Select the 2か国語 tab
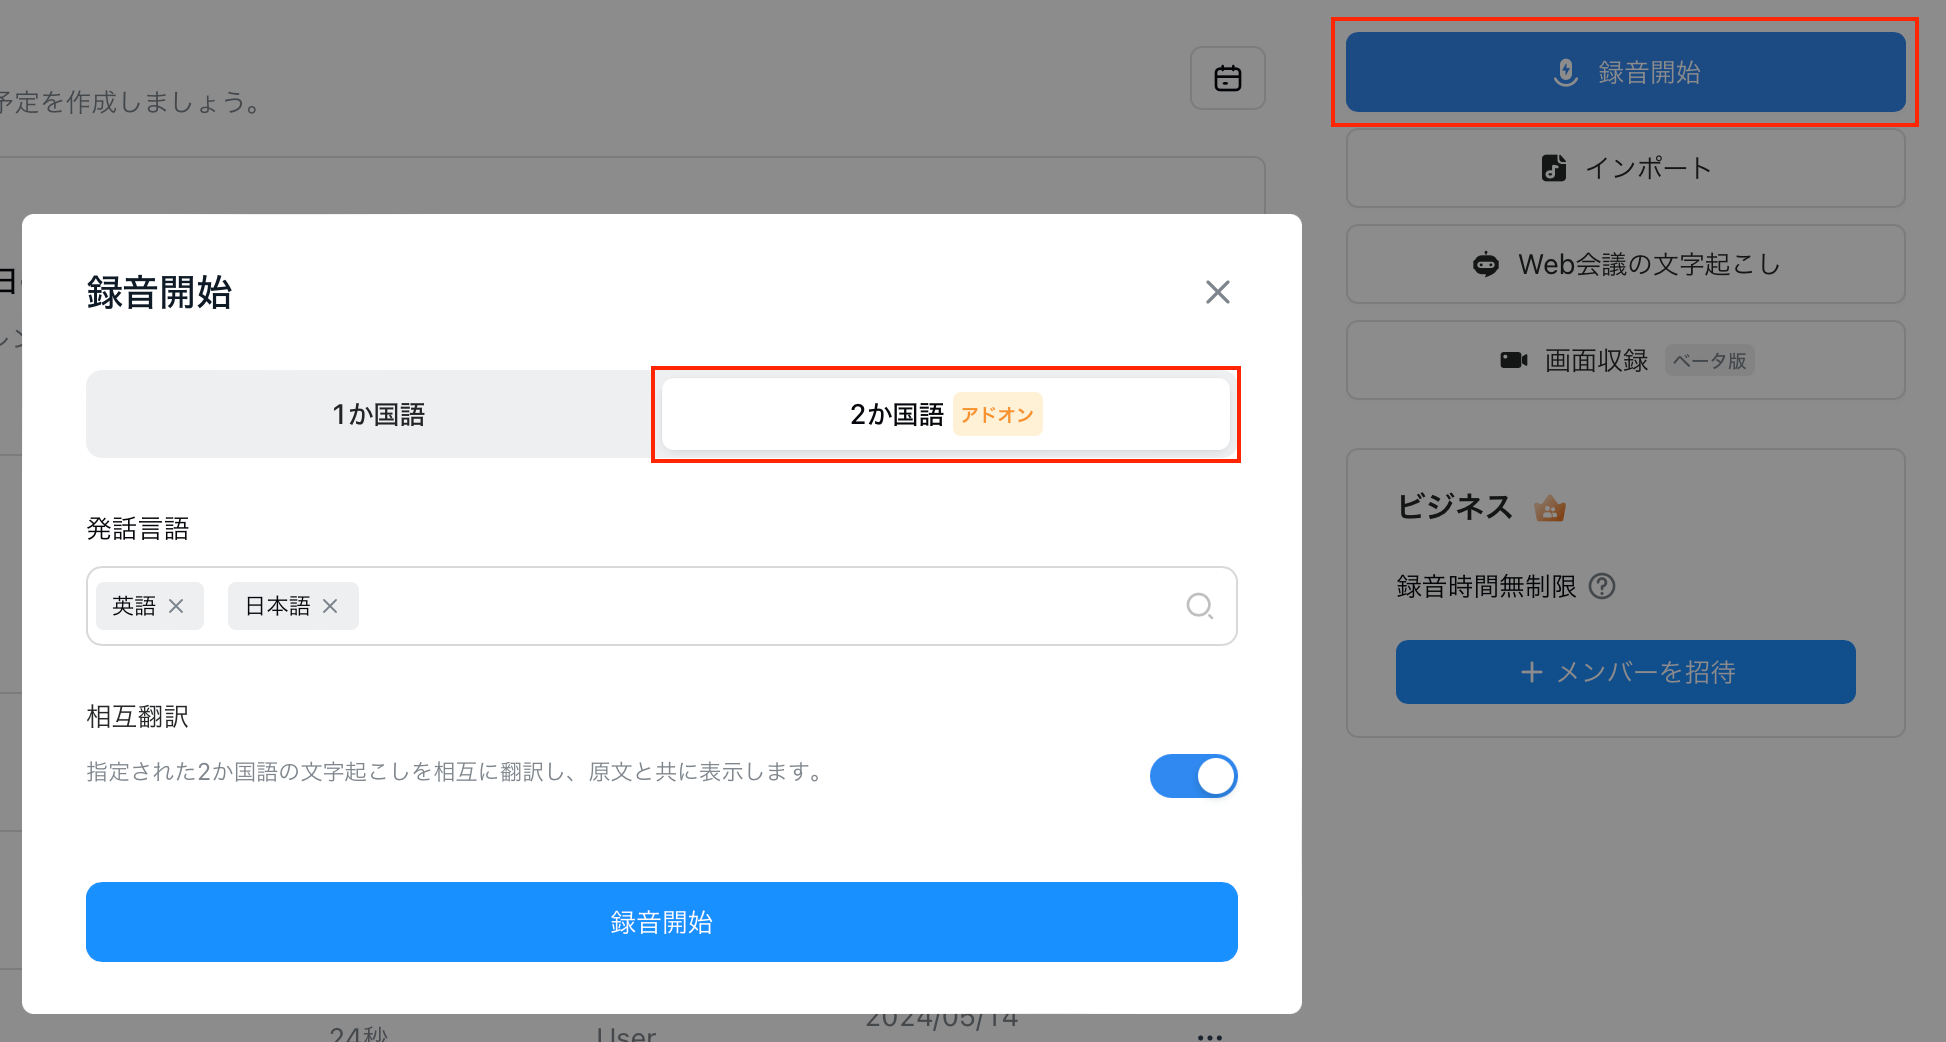 pos(945,414)
